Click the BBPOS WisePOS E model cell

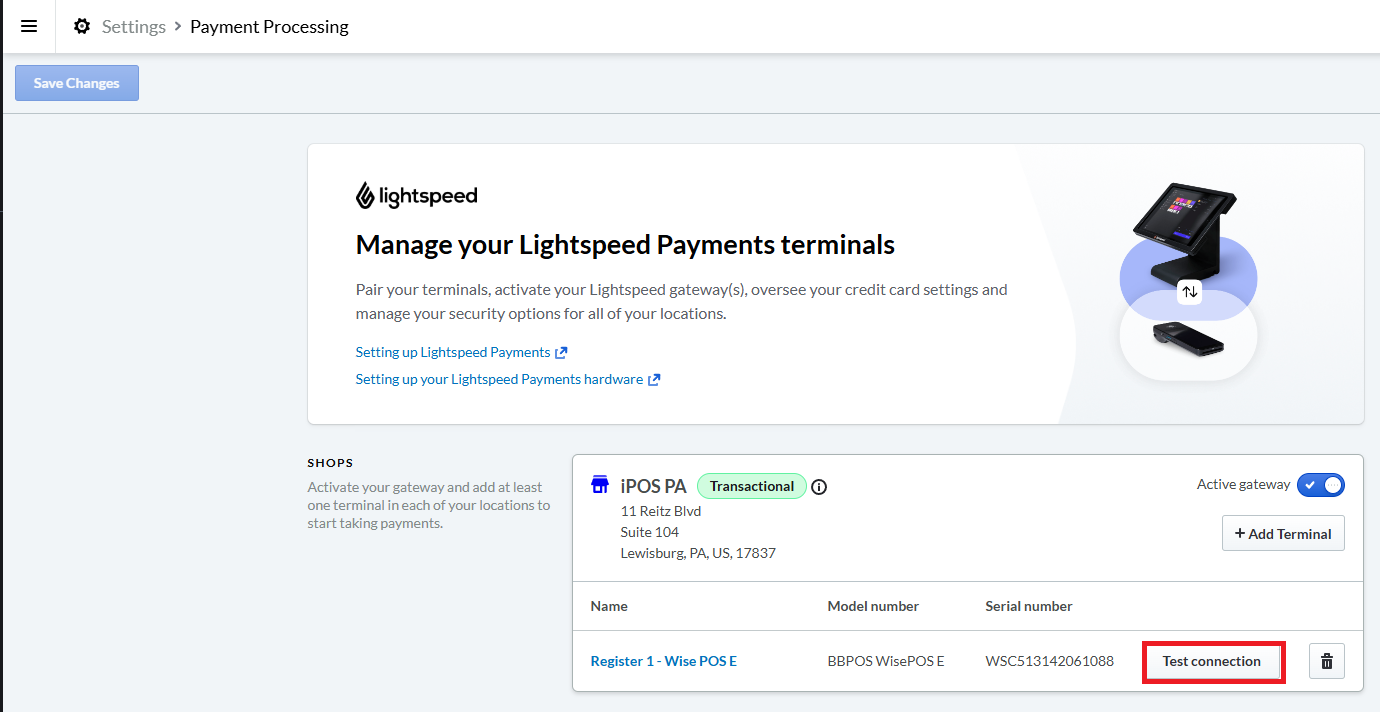(886, 661)
